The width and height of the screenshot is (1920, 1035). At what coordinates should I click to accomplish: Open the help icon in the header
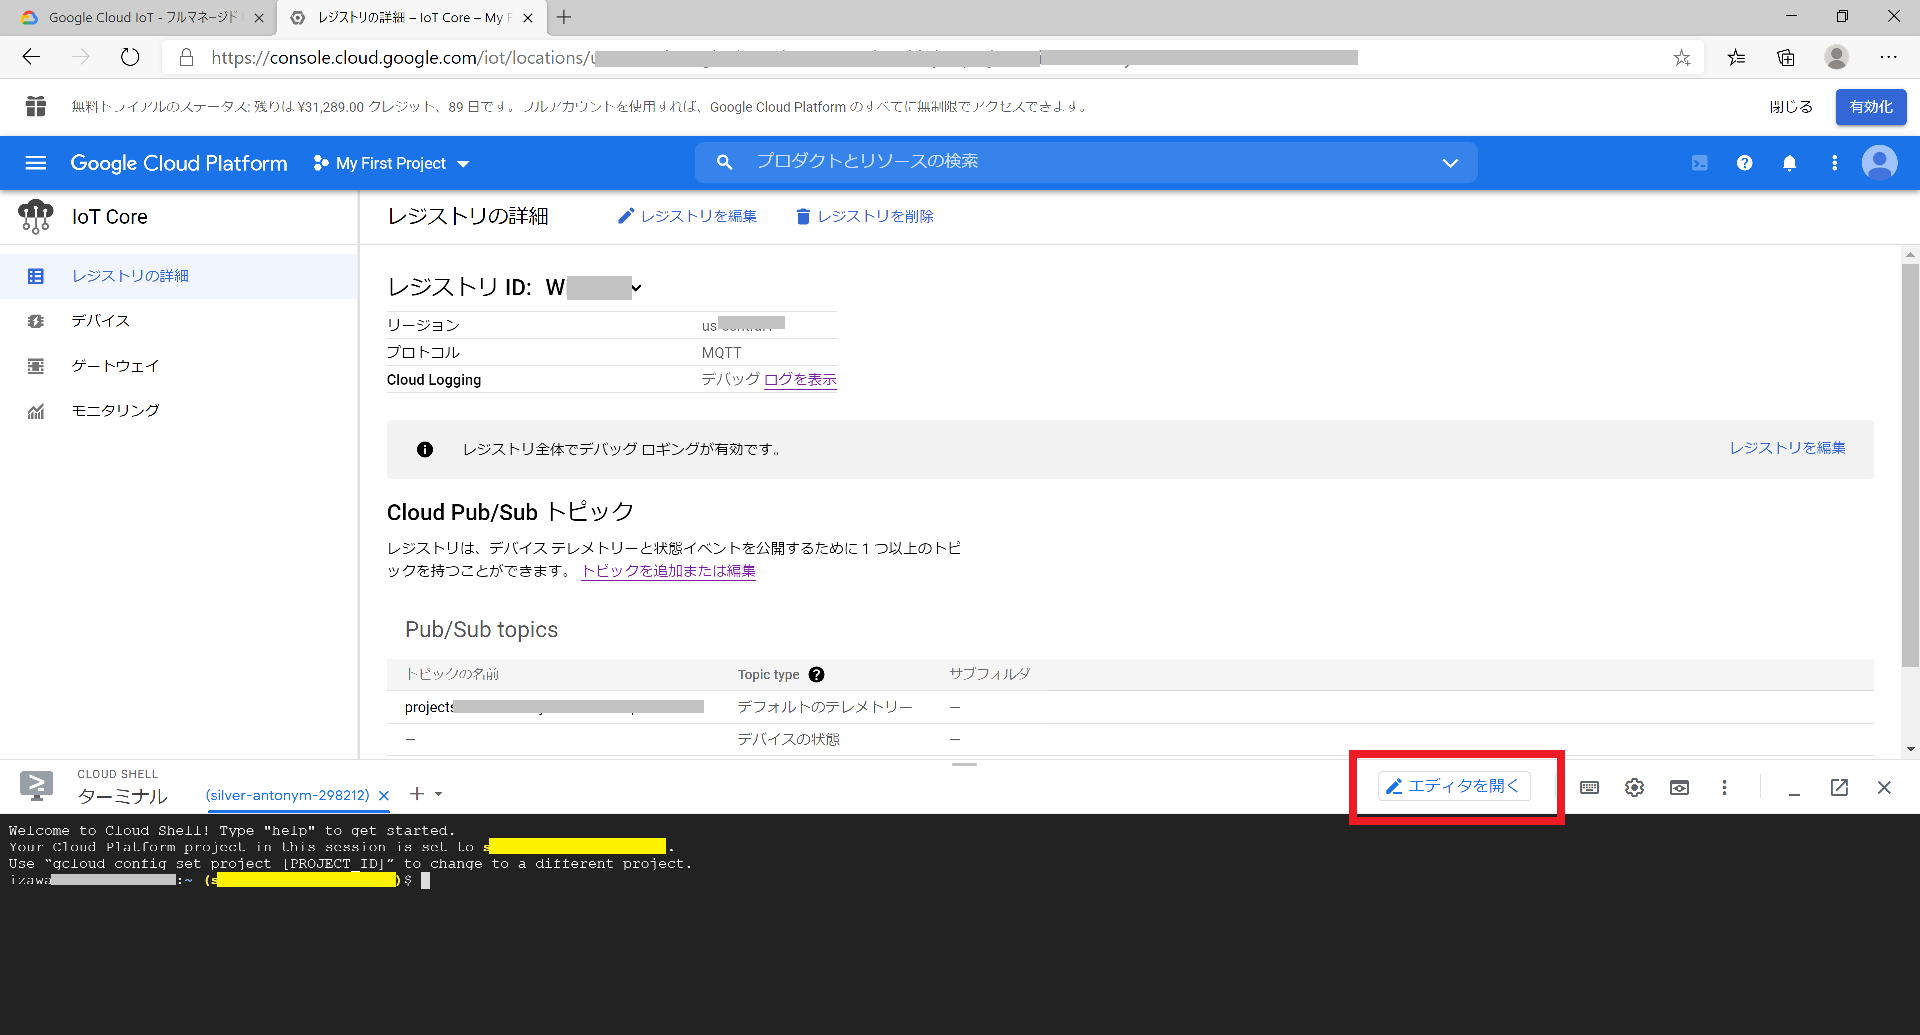[x=1744, y=163]
